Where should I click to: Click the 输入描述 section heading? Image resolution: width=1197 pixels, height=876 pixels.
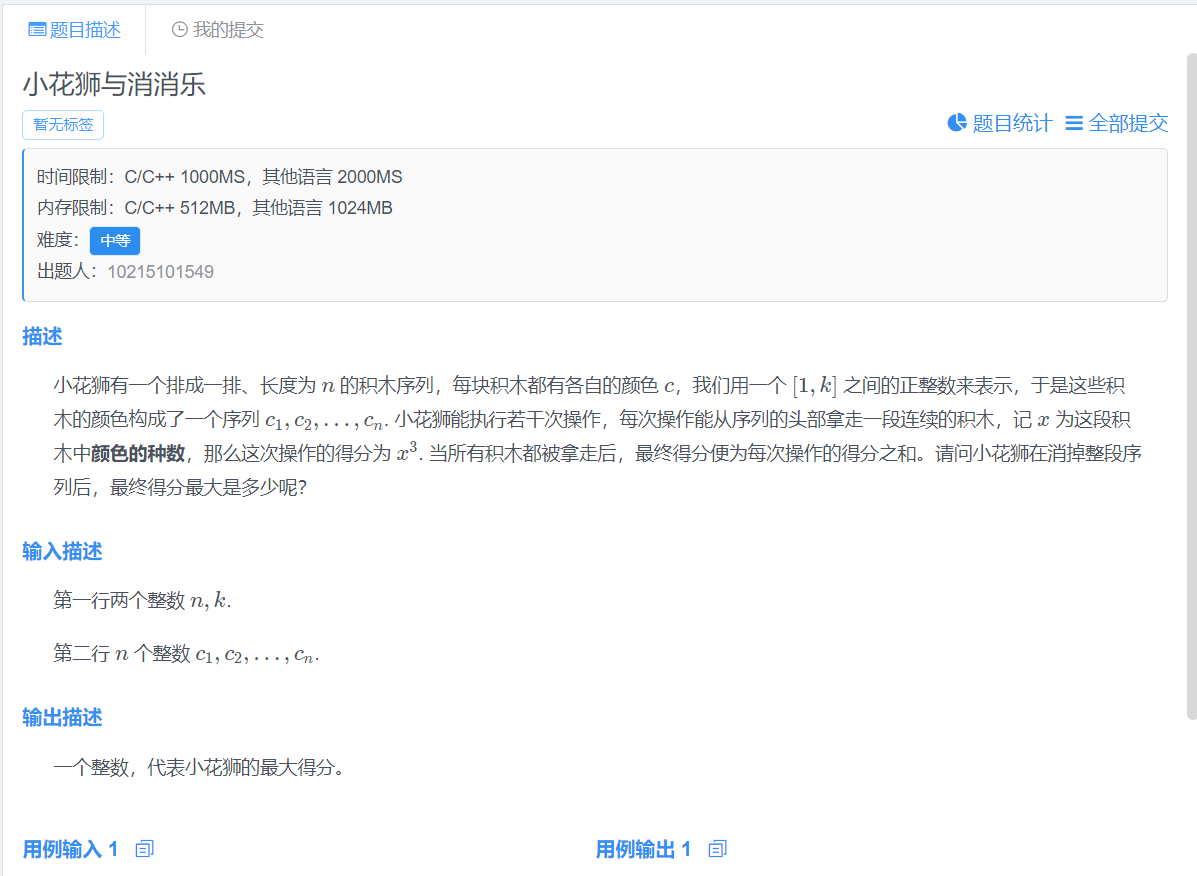click(62, 552)
